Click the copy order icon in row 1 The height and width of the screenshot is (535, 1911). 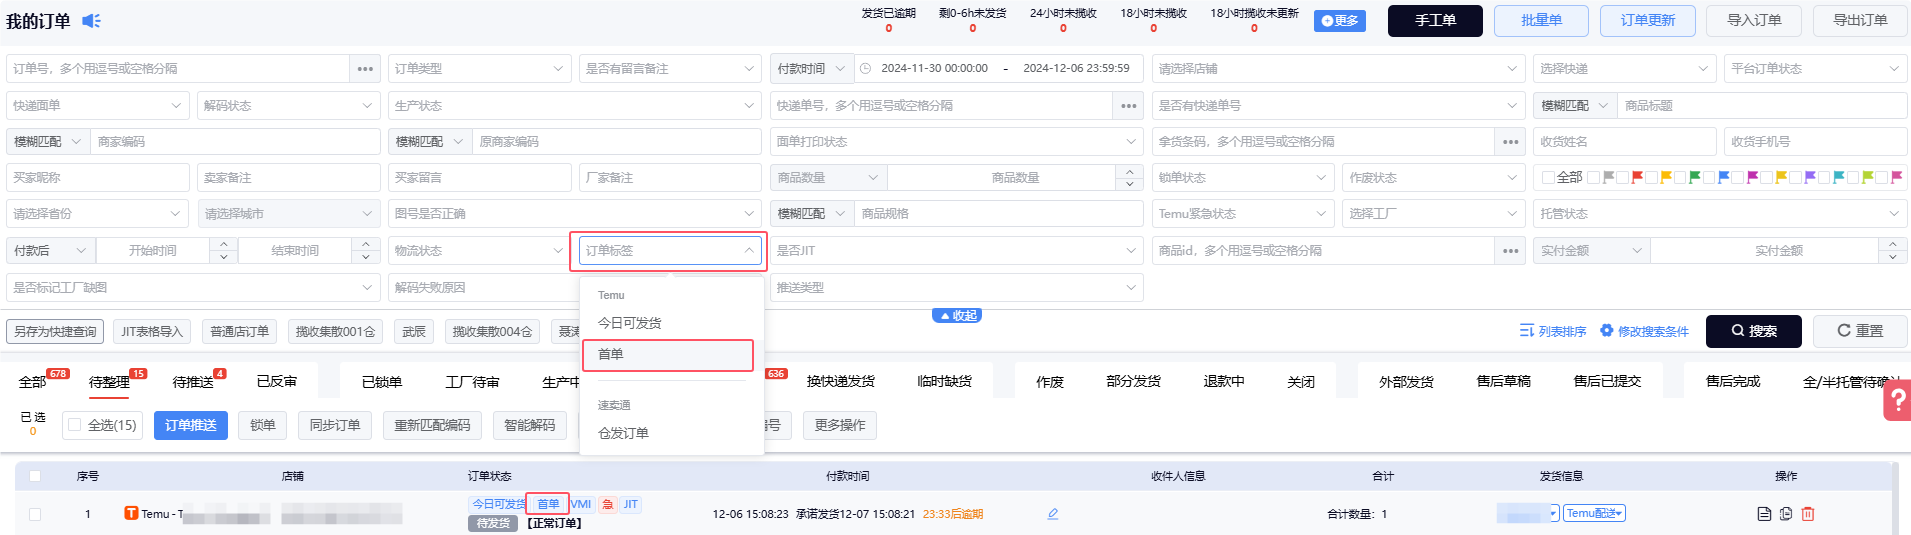(x=1786, y=514)
